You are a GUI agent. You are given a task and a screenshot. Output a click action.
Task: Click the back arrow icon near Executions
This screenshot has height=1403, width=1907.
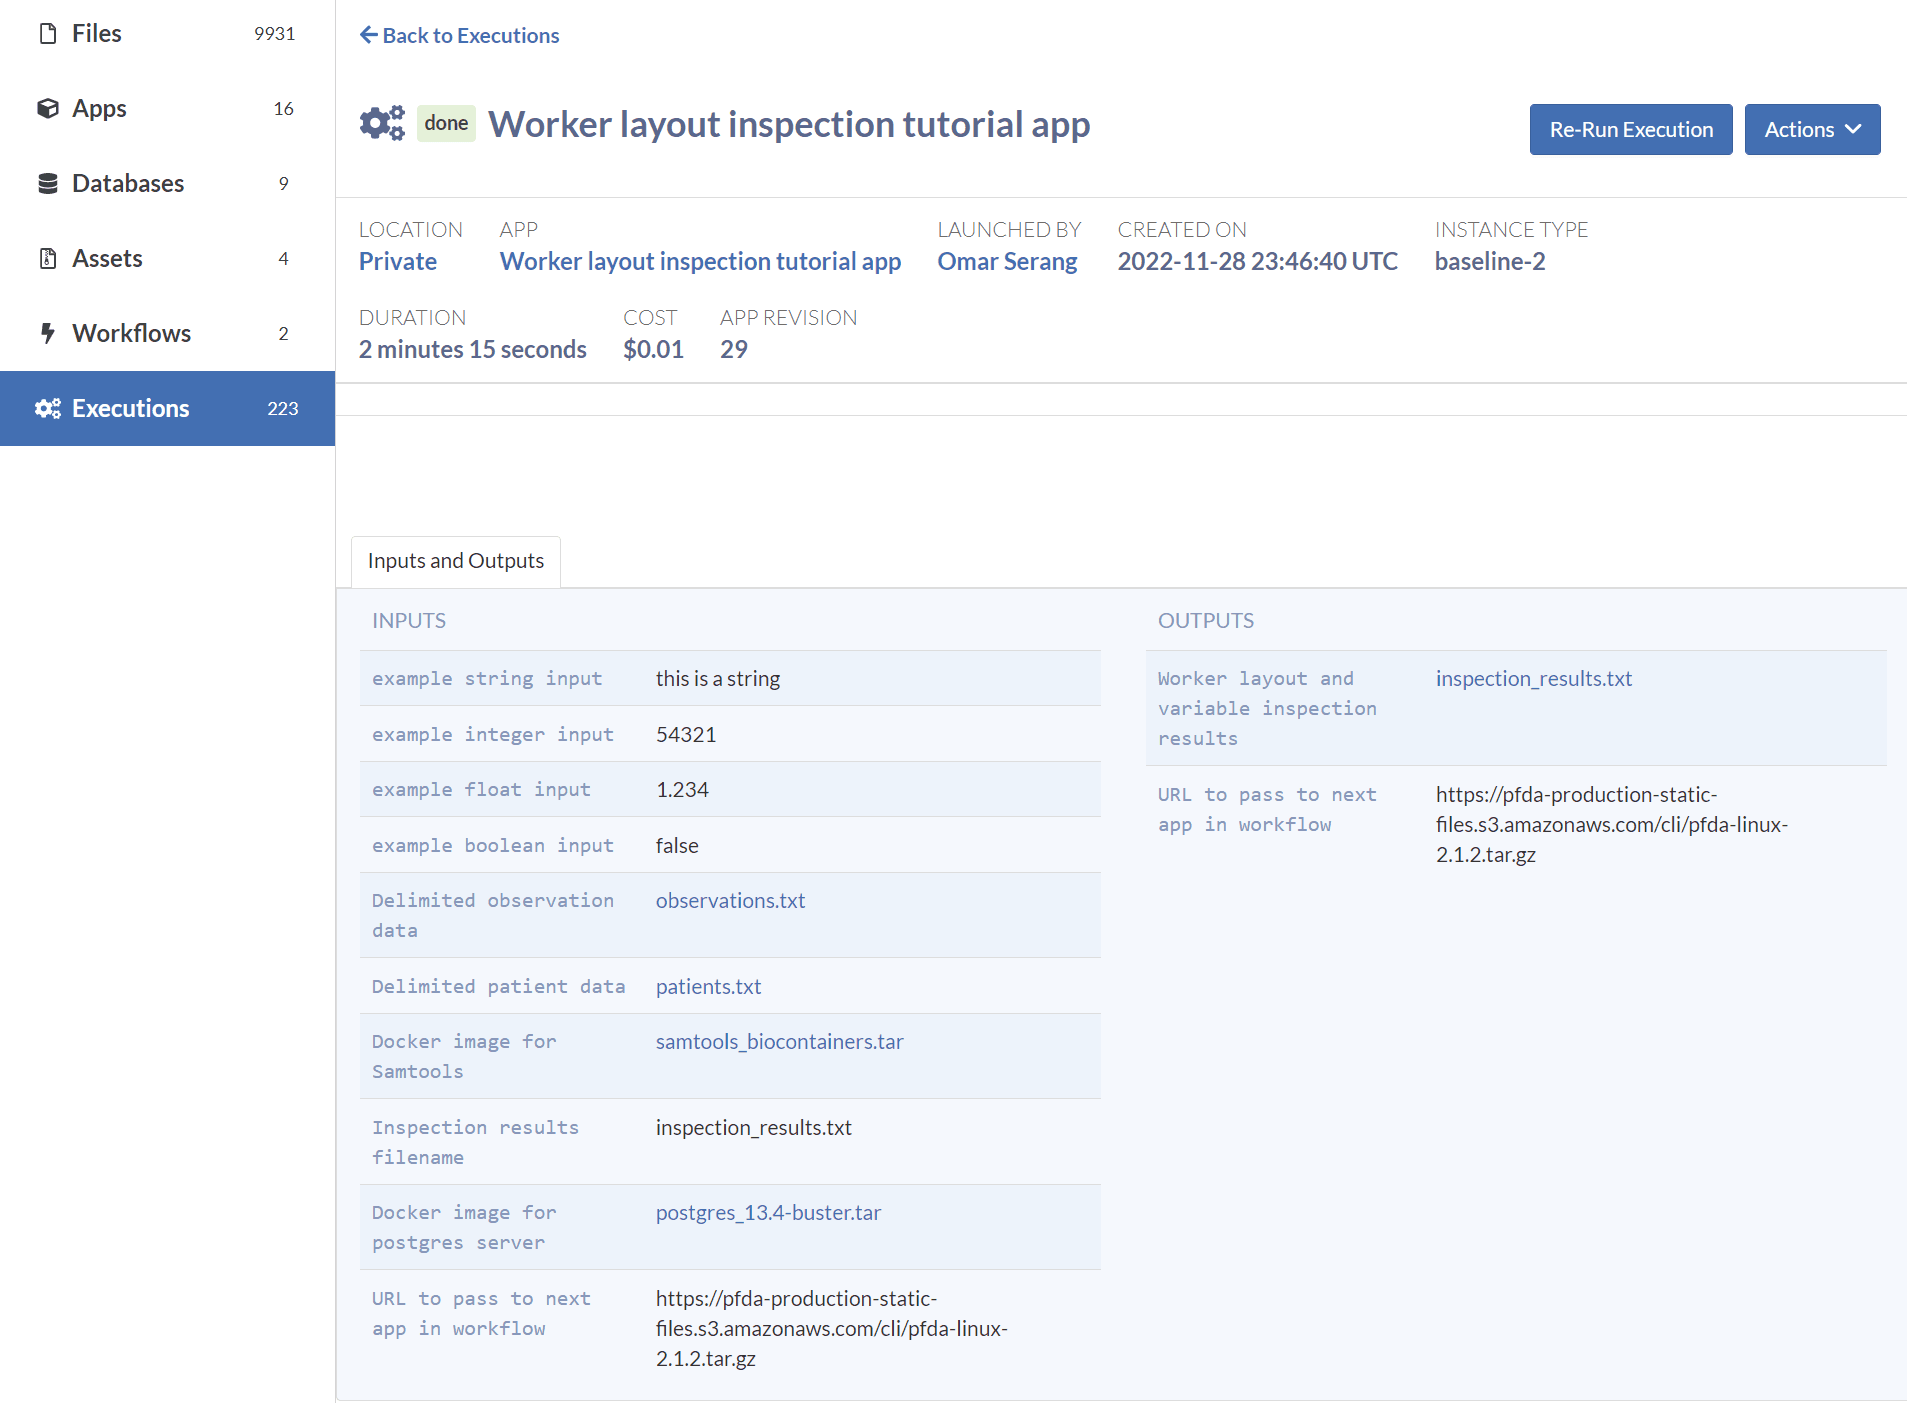pos(368,35)
